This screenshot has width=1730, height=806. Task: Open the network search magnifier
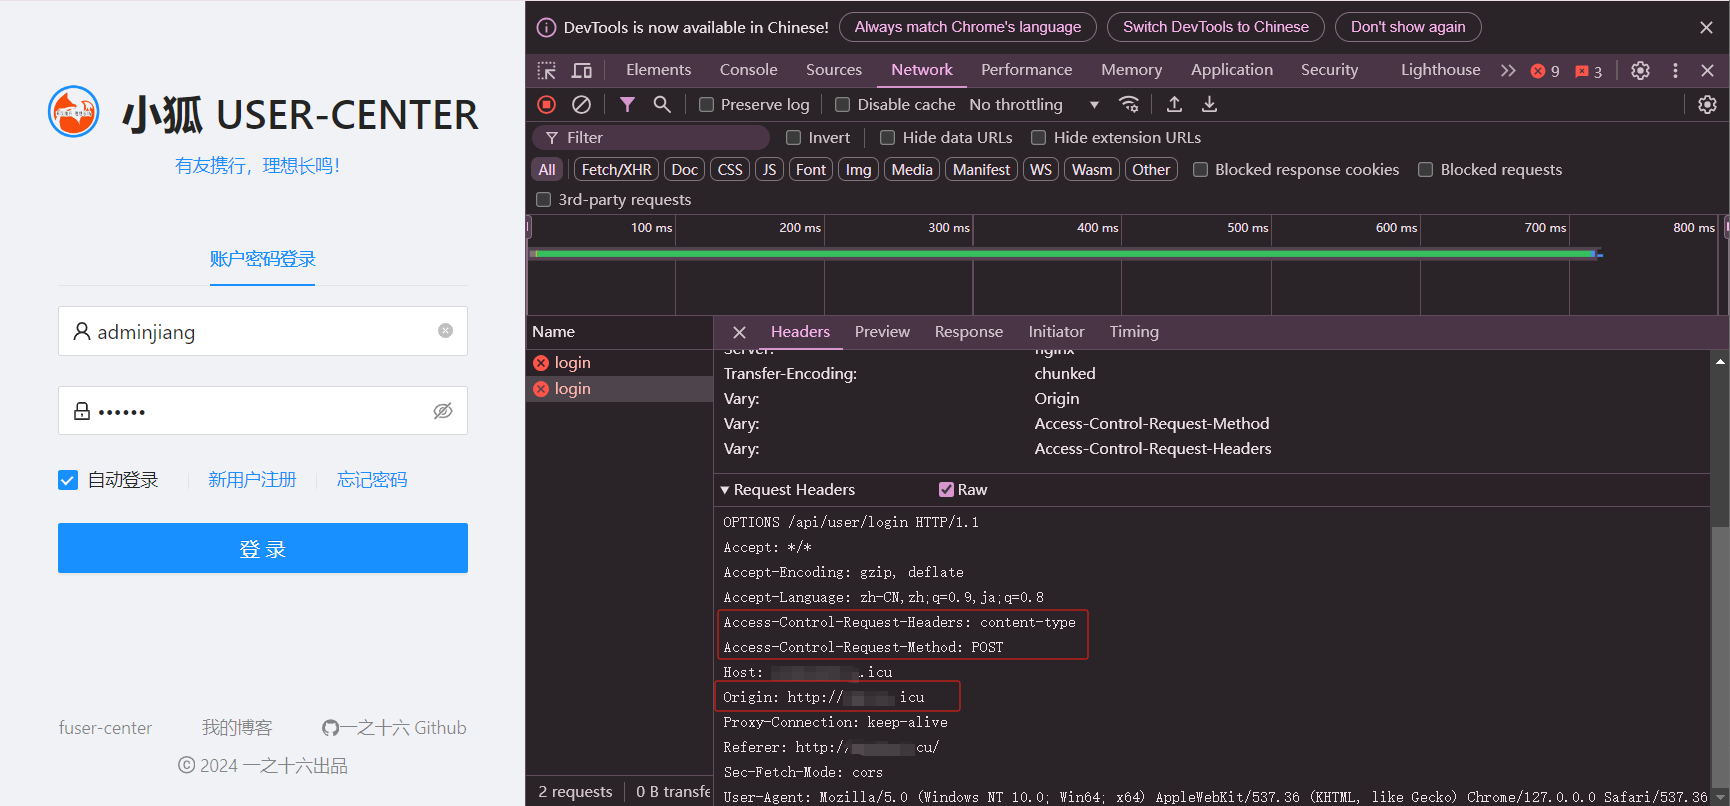click(662, 104)
